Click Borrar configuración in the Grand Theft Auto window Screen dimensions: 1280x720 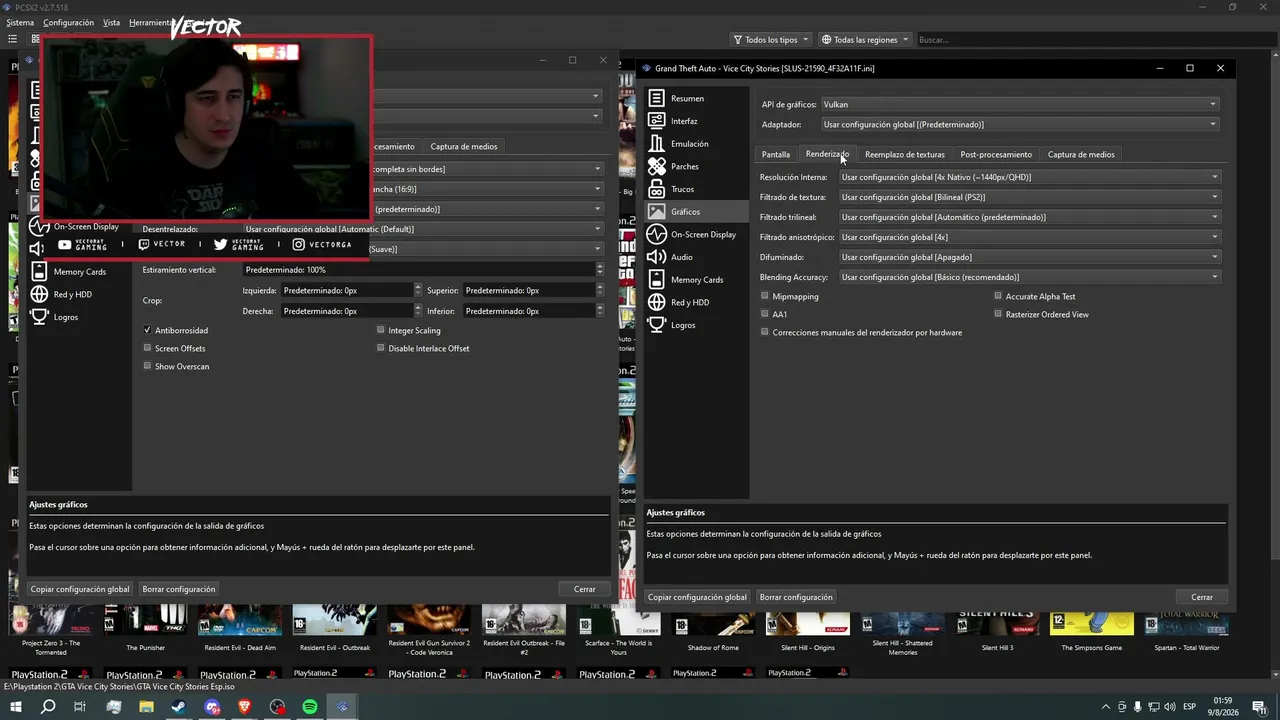pos(796,597)
